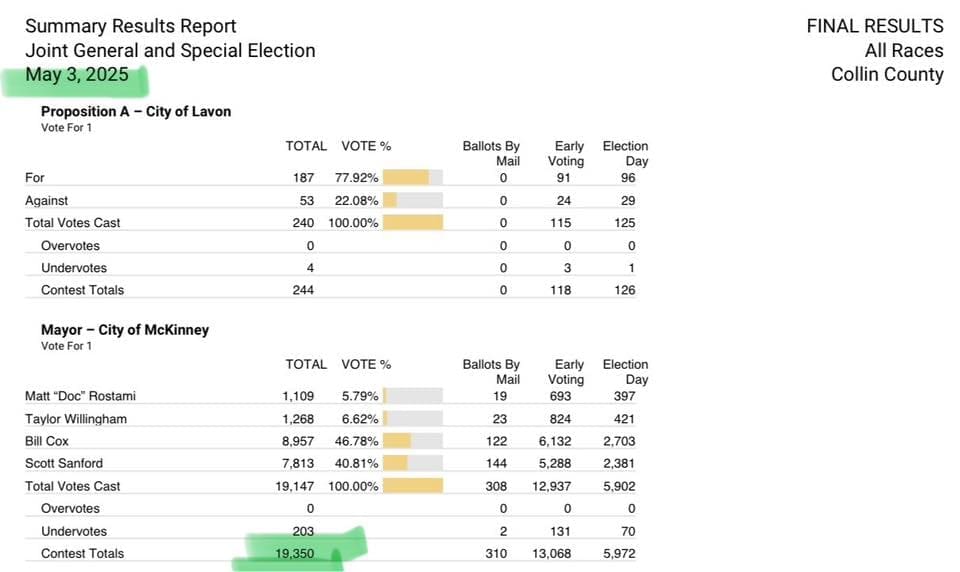Click the Collin County label
The image size is (960, 572).
pyautogui.click(x=887, y=75)
